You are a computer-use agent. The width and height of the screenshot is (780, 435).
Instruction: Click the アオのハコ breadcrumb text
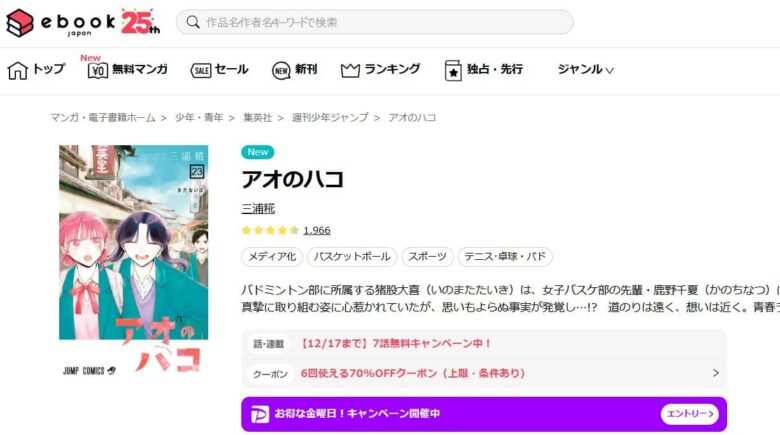tap(412, 117)
